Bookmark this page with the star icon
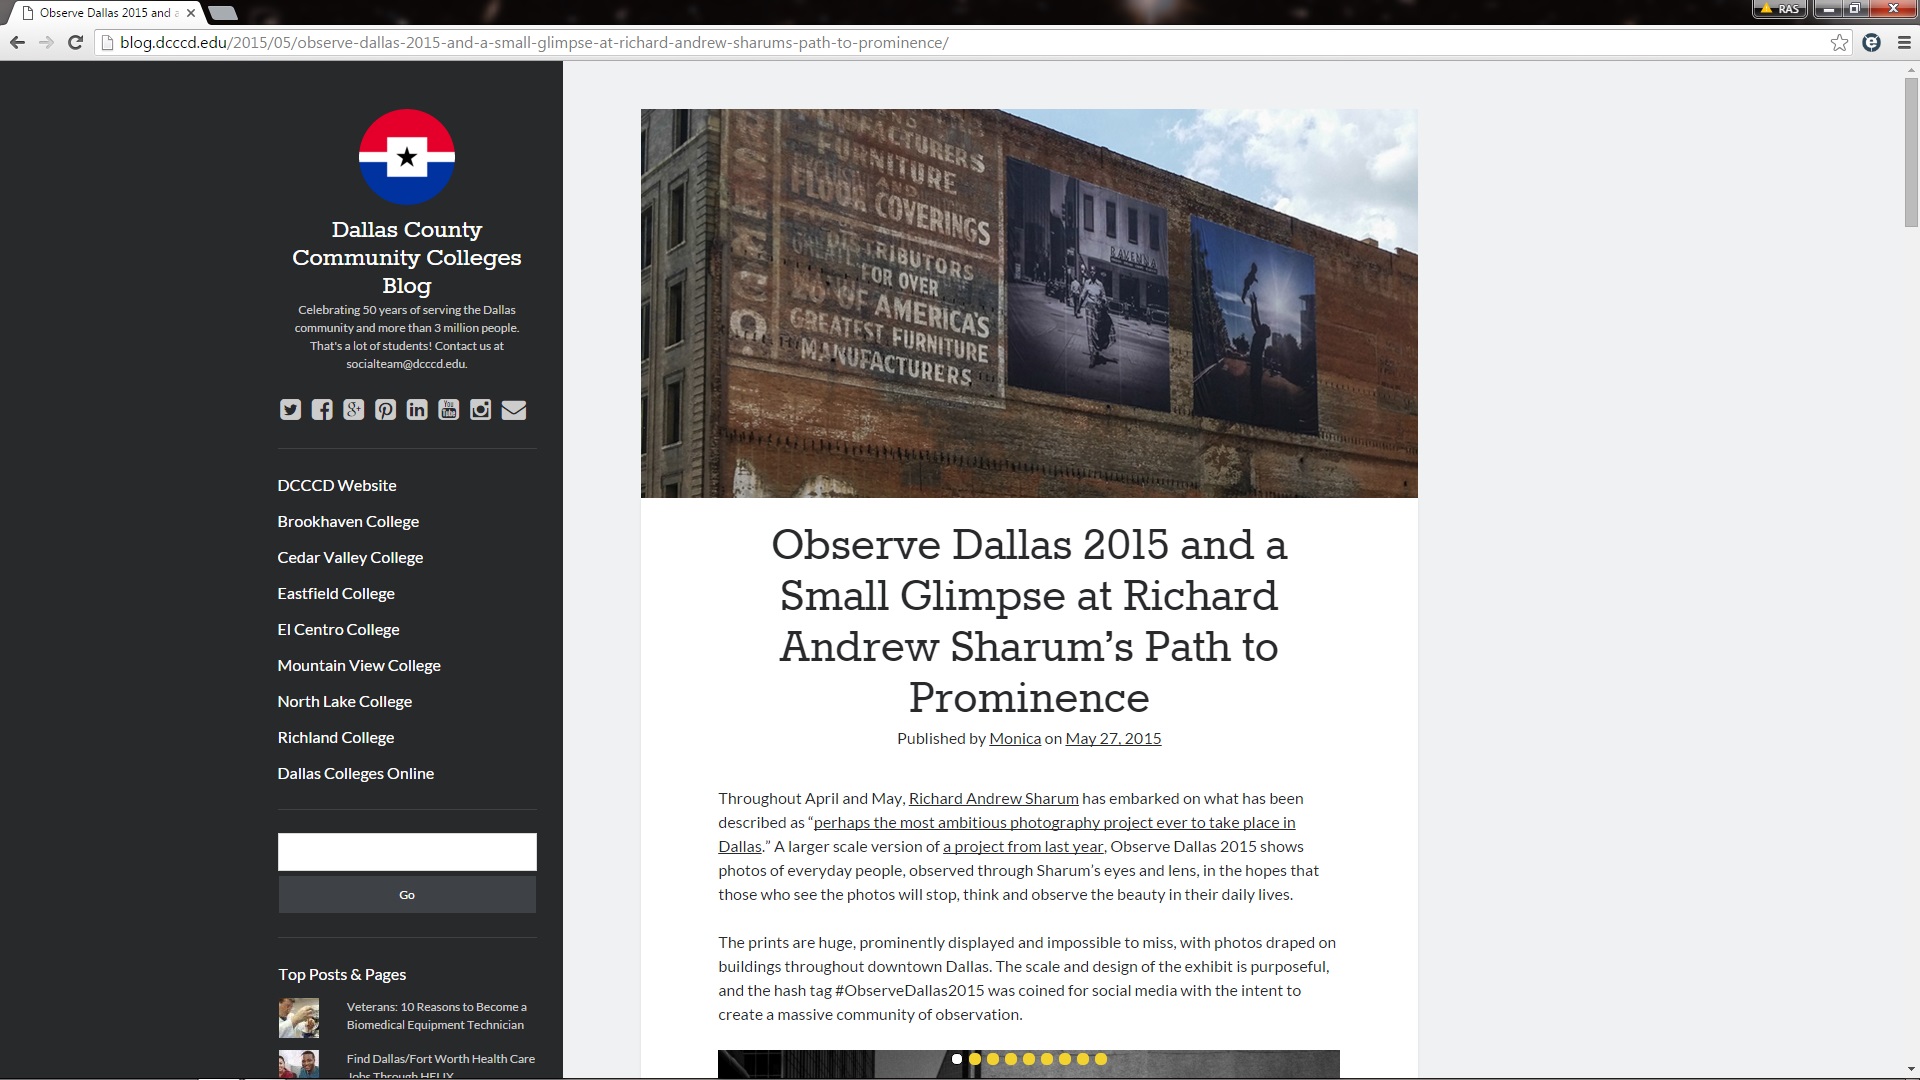Image resolution: width=1920 pixels, height=1080 pixels. click(1839, 42)
